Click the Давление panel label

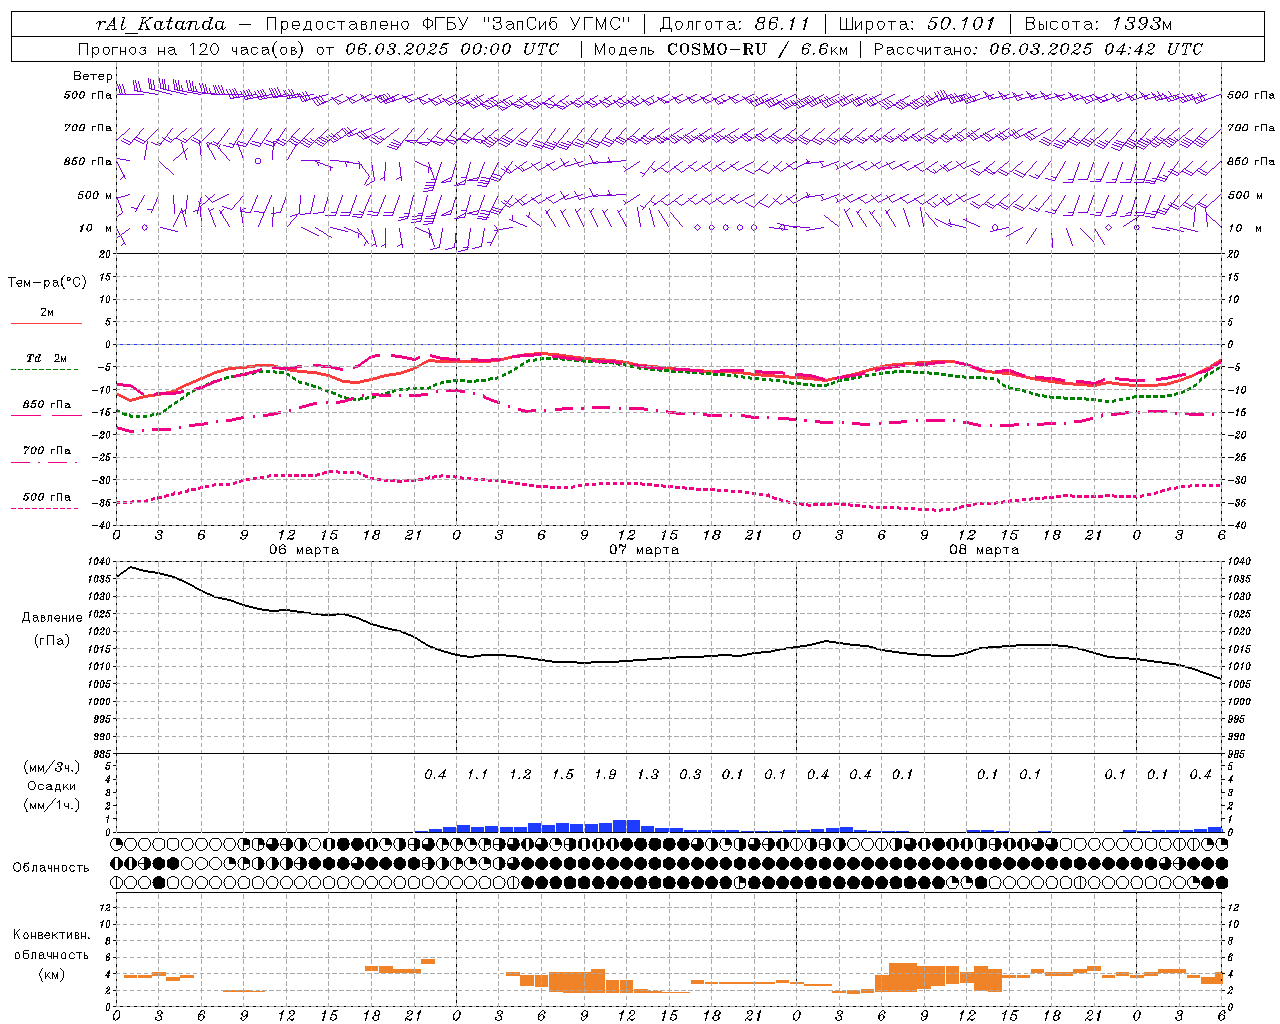point(52,618)
